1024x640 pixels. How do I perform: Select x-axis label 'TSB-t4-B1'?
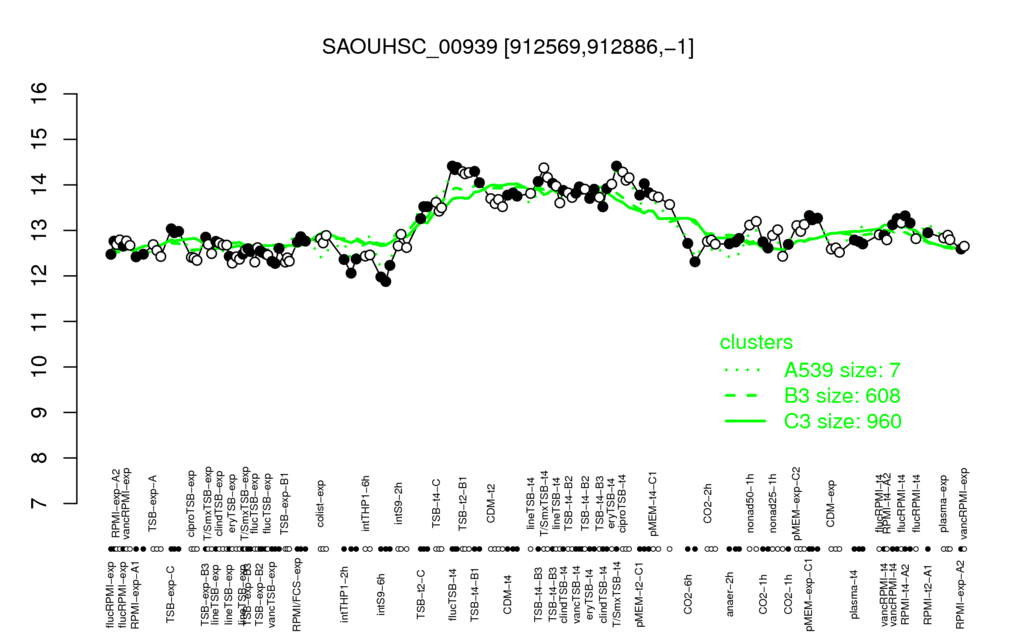click(x=475, y=594)
